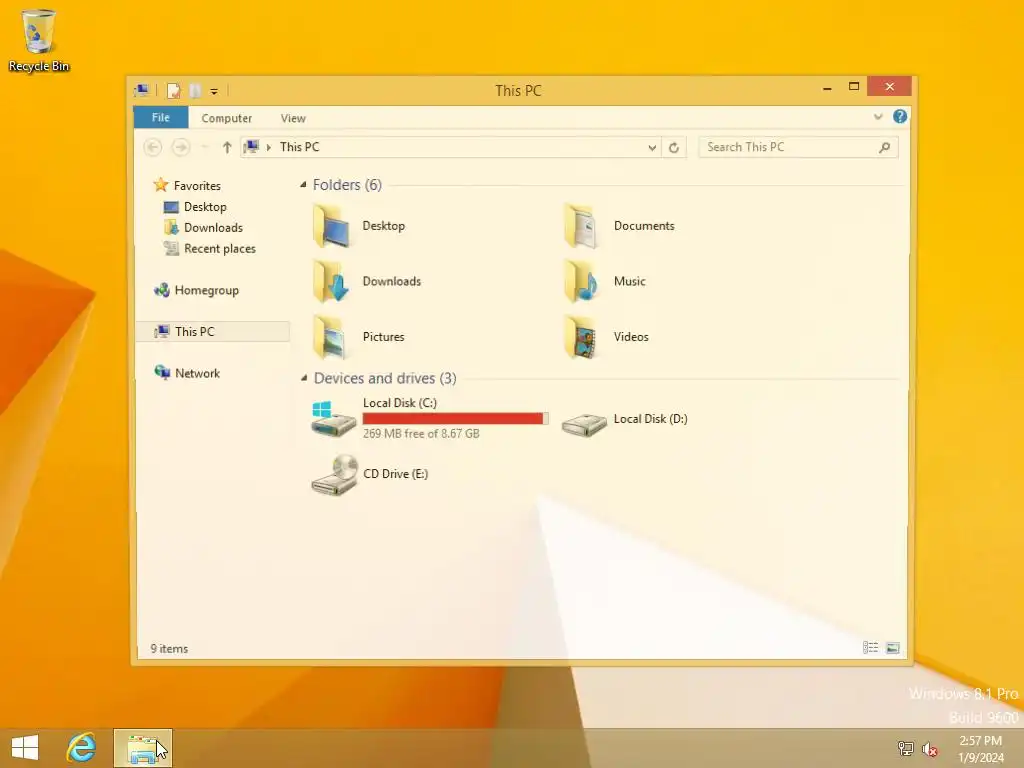This screenshot has width=1024, height=768.
Task: Select This PC in the navigation pane
Action: (x=213, y=332)
